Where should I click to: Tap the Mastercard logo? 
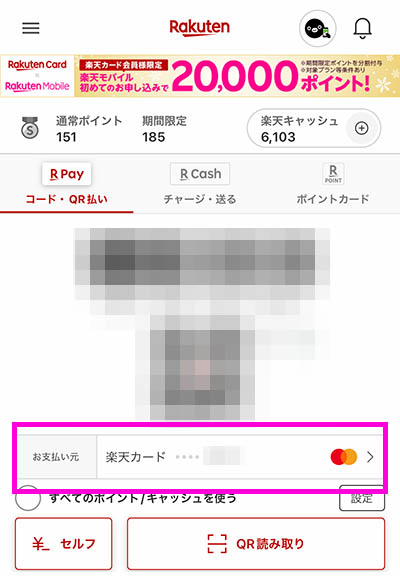[x=344, y=457]
